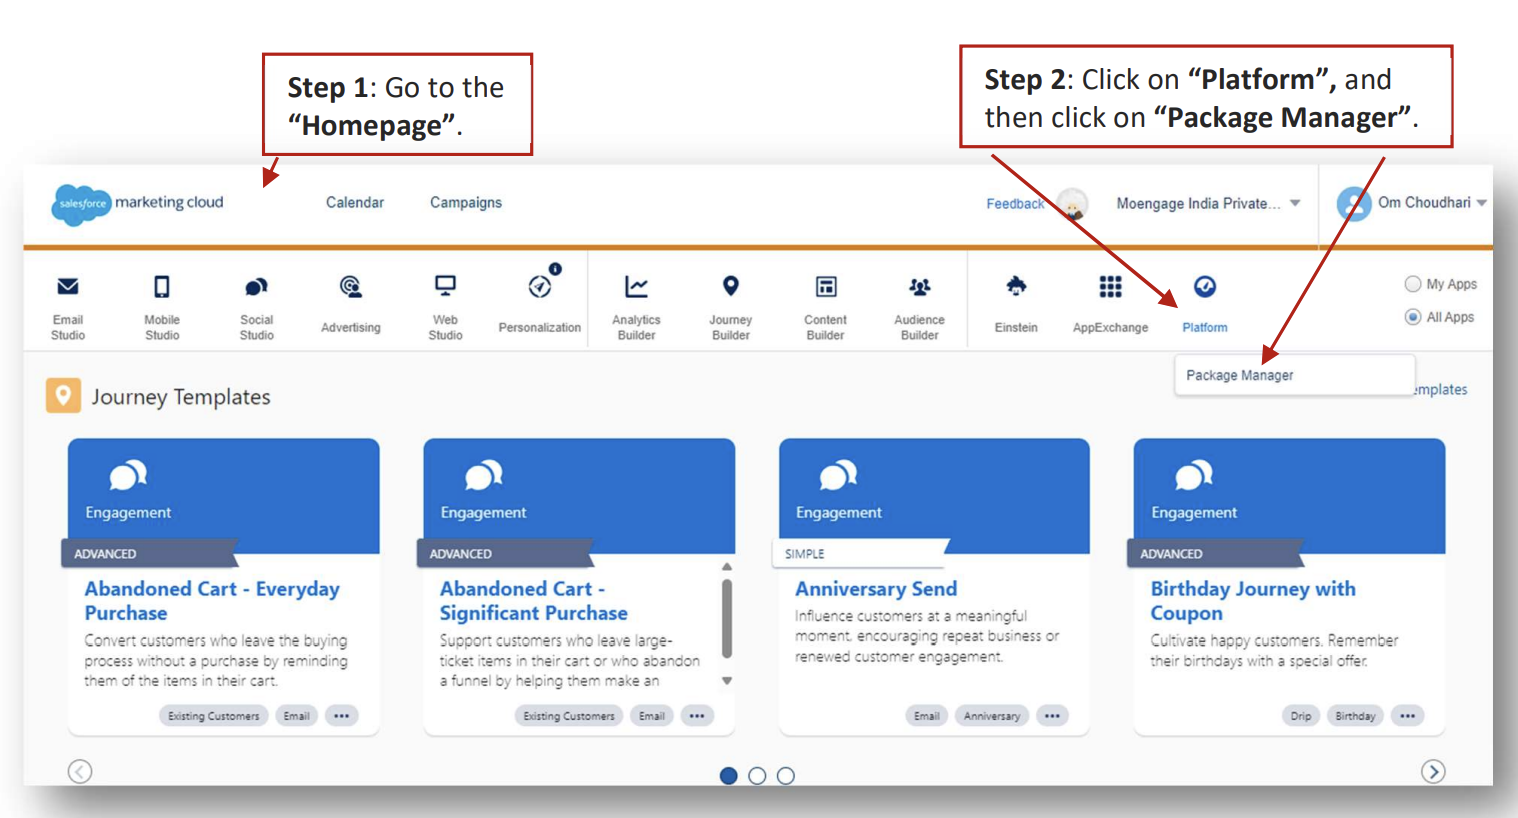1518x818 pixels.
Task: Click the Platform icon
Action: pyautogui.click(x=1205, y=287)
